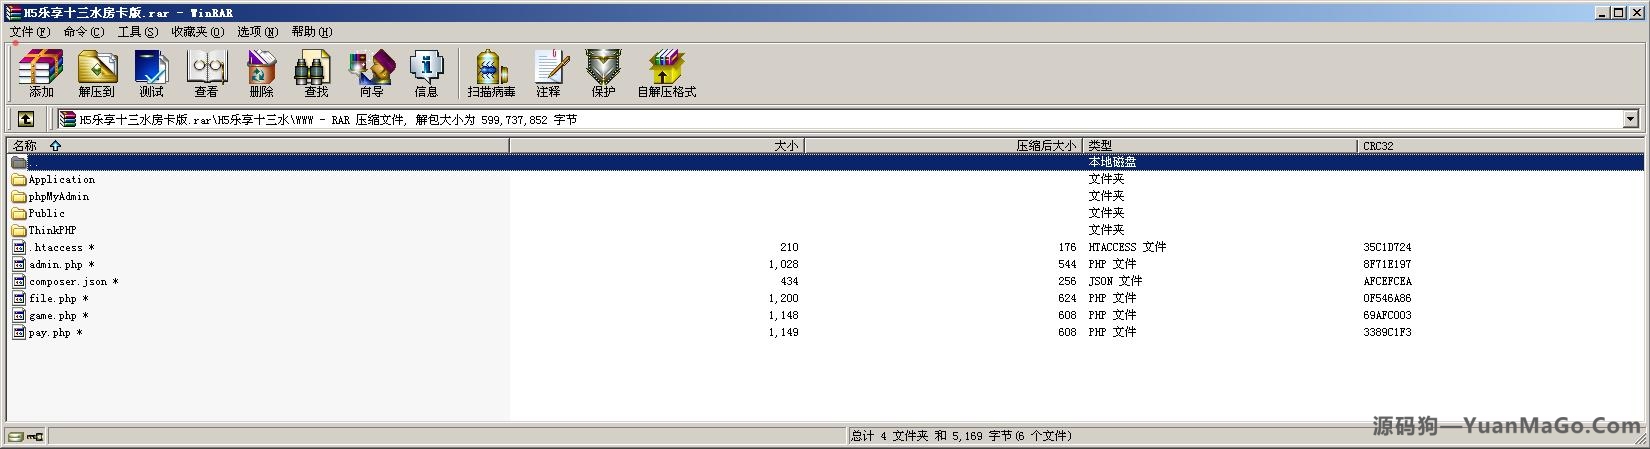Viewport: 1650px width, 449px height.
Task: Sort by Type (类型) column header
Action: pos(1220,145)
